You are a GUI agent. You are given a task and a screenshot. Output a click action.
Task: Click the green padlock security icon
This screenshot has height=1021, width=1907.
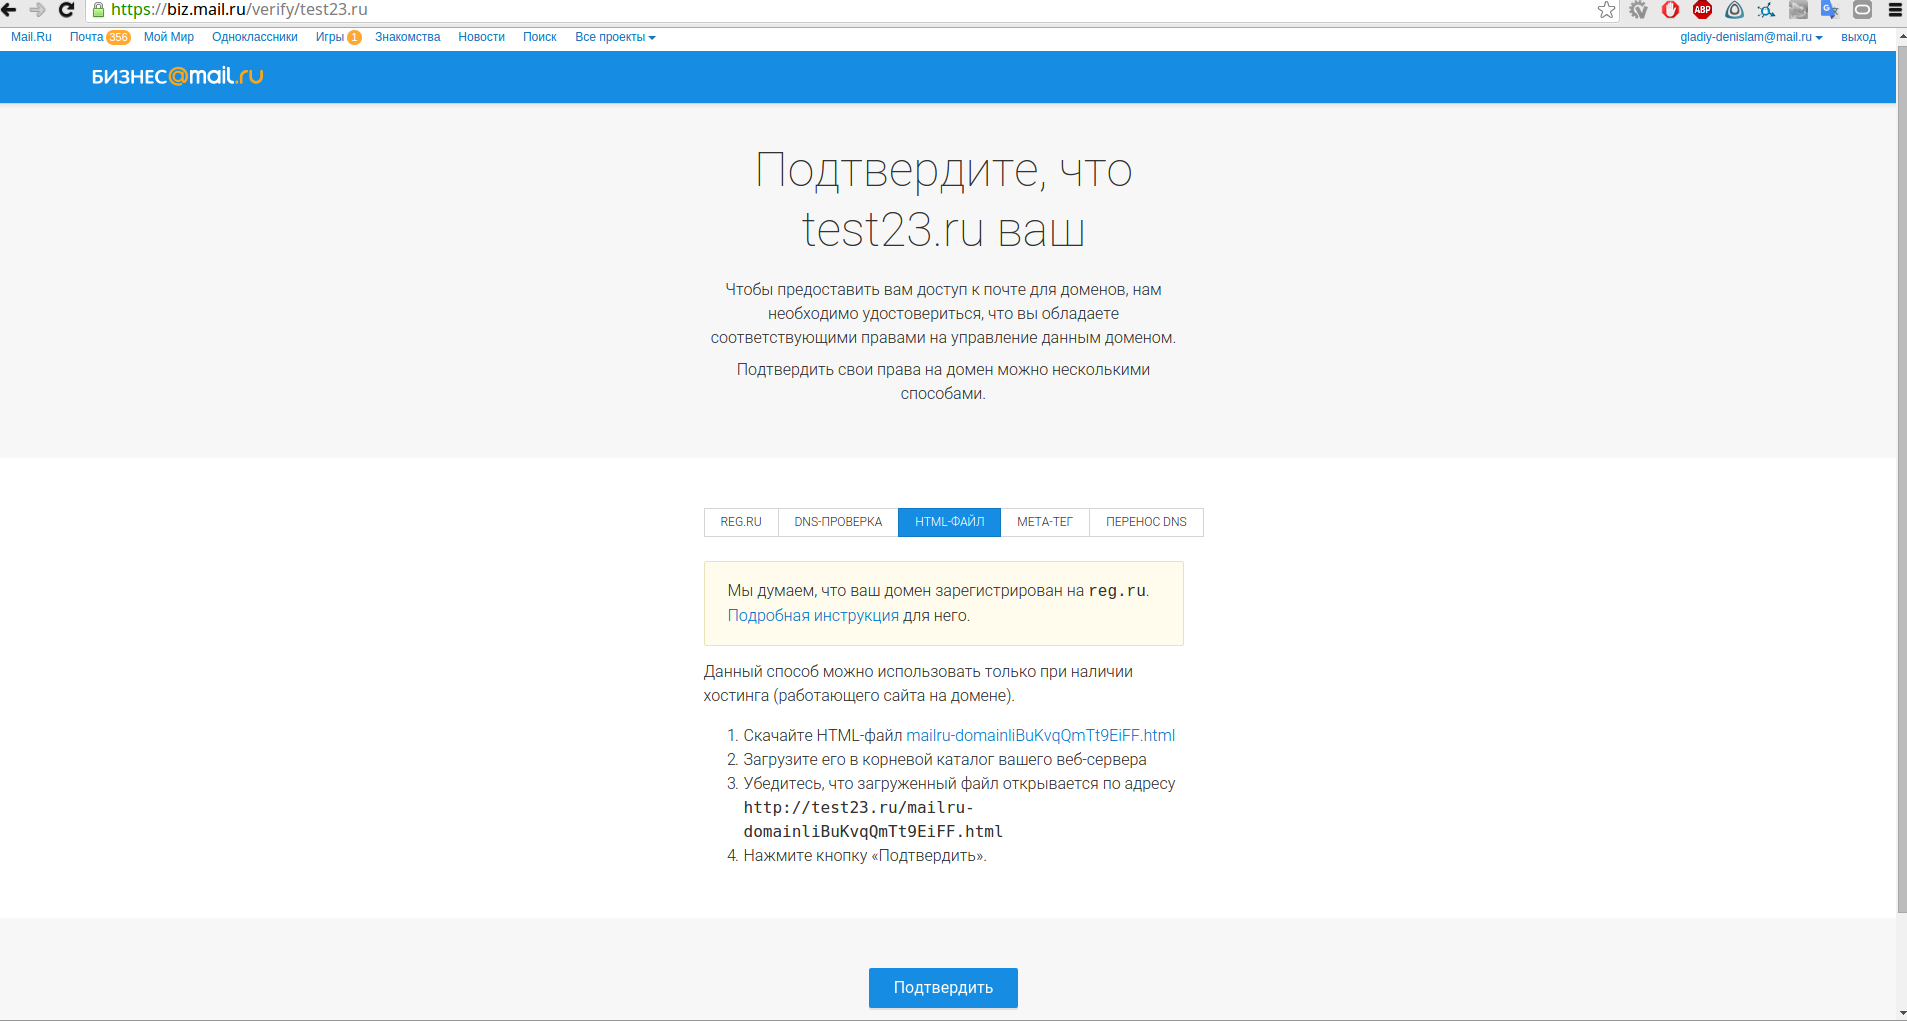(98, 10)
